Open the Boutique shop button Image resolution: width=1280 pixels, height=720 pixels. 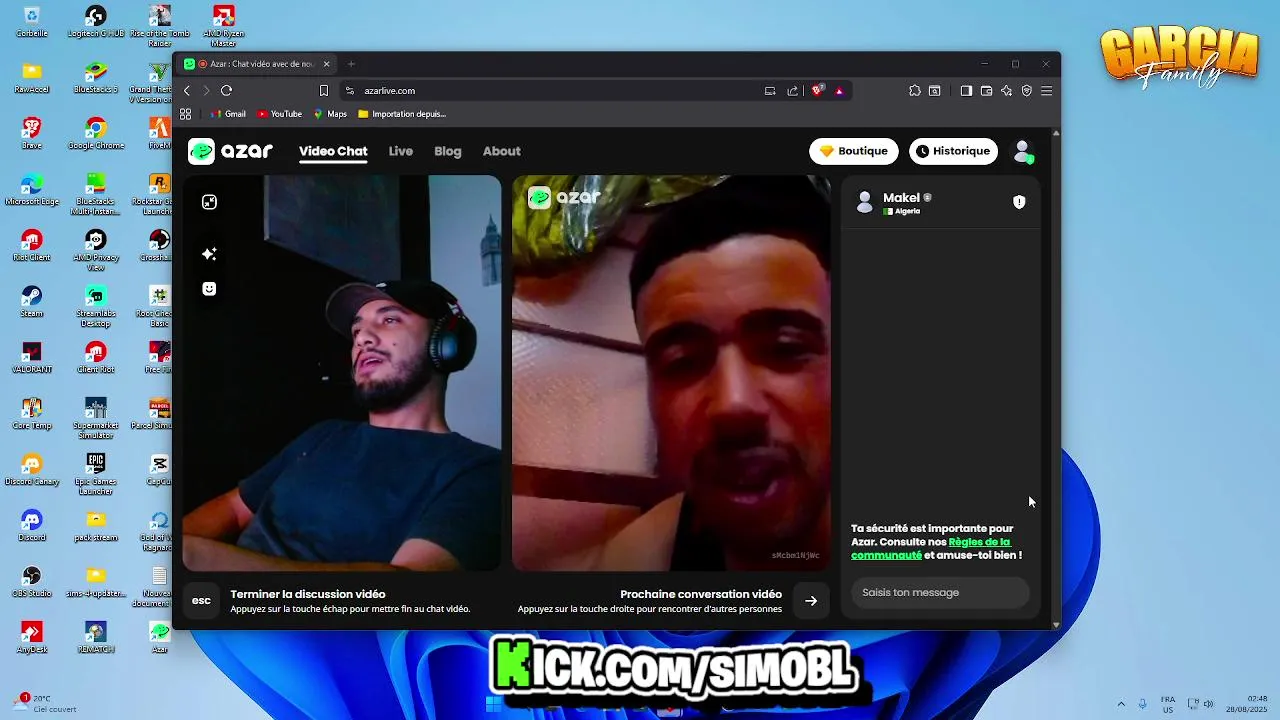click(x=853, y=151)
